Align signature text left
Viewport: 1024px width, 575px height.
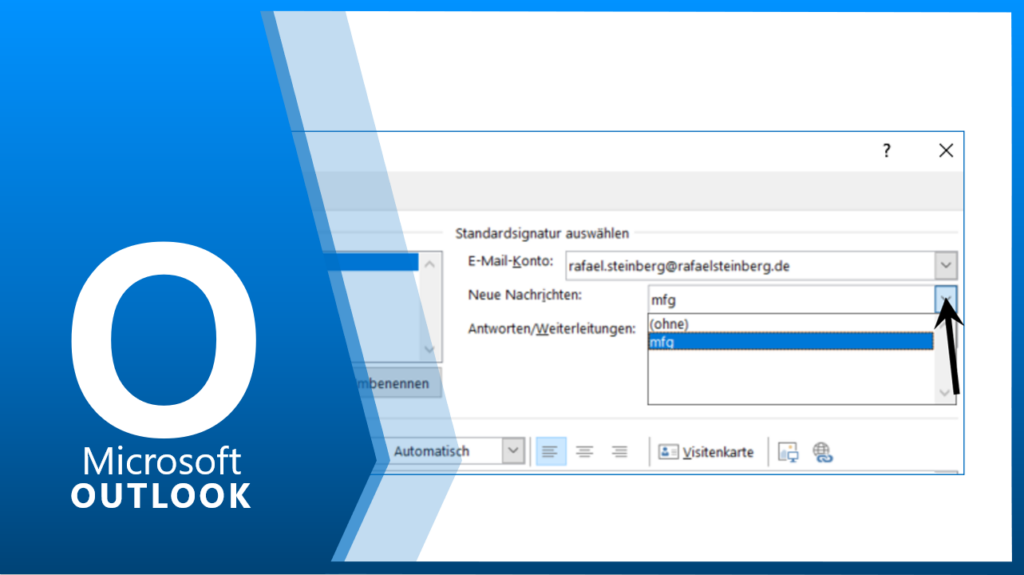551,452
